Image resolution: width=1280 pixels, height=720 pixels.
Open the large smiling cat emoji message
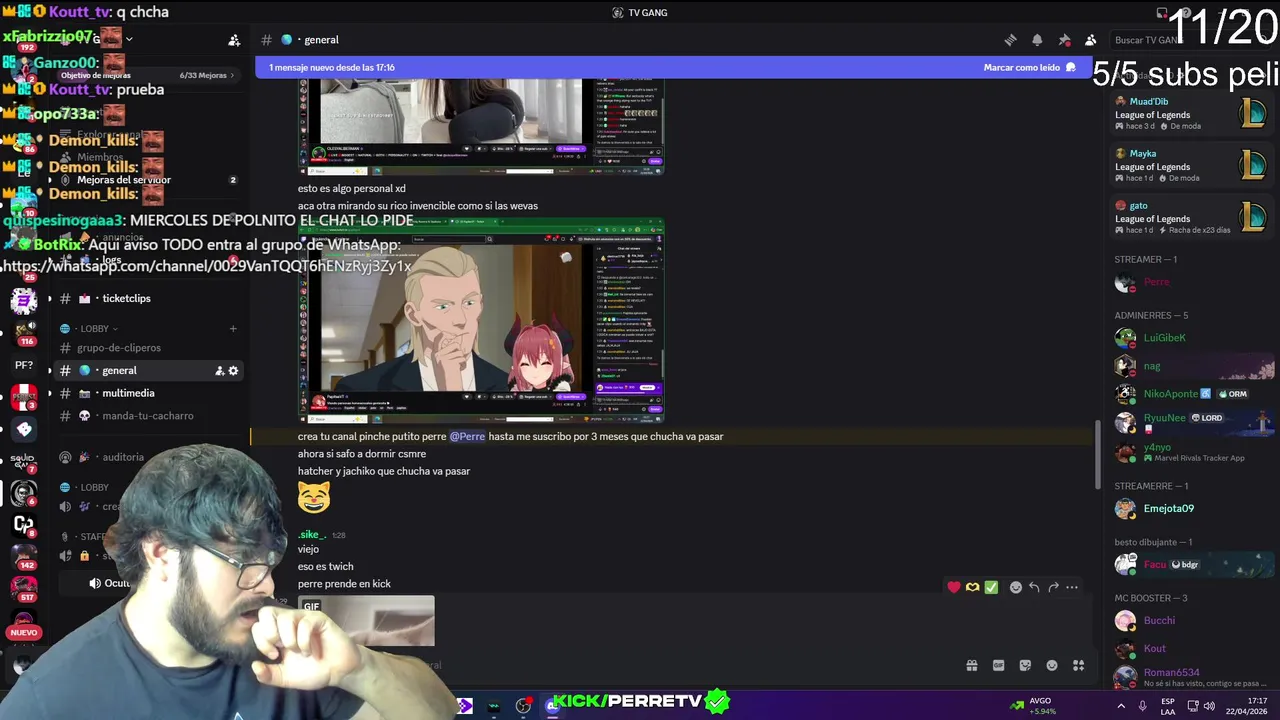(x=314, y=497)
